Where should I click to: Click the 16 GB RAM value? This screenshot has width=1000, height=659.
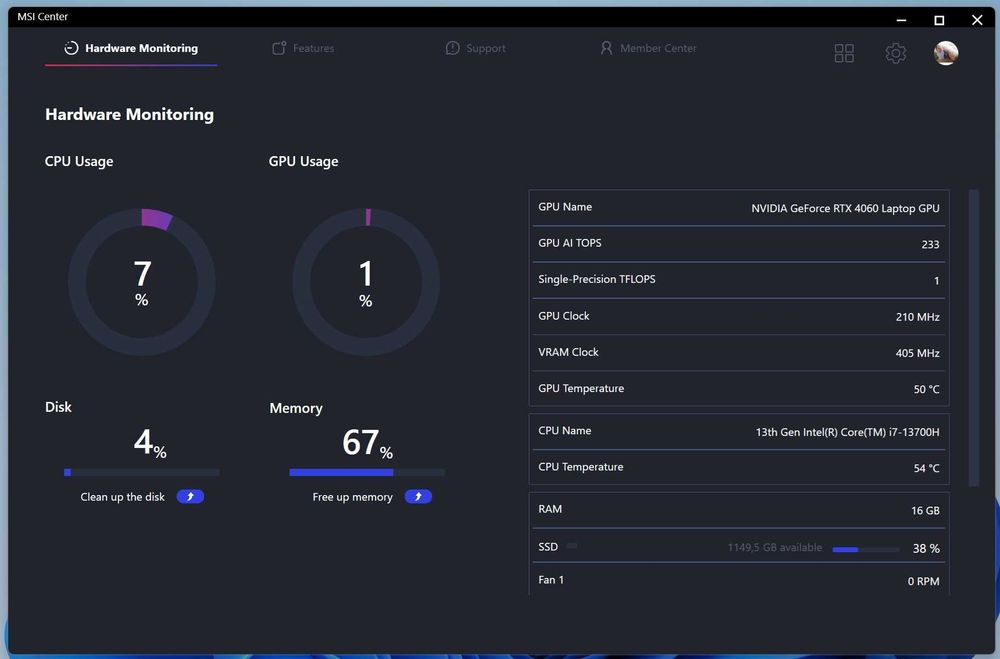pyautogui.click(x=925, y=510)
